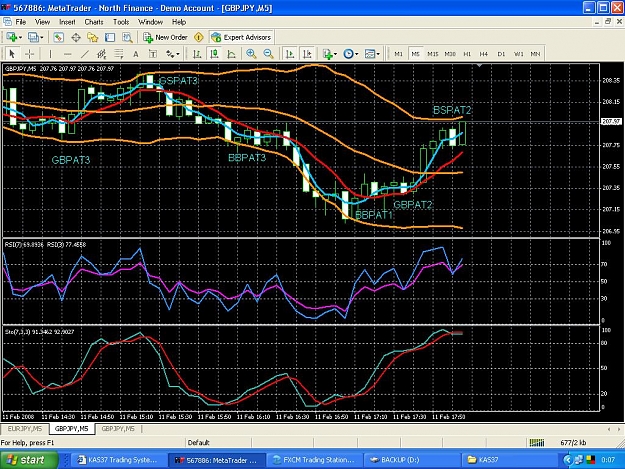This screenshot has height=469, width=625.
Task: Open the Window menu
Action: pos(150,22)
